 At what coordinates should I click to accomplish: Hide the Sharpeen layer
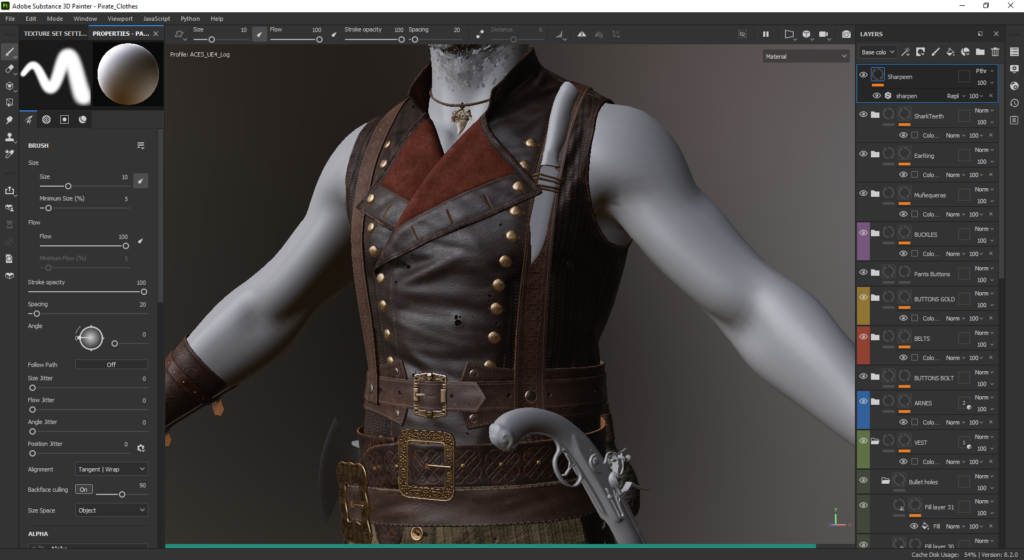[x=863, y=75]
